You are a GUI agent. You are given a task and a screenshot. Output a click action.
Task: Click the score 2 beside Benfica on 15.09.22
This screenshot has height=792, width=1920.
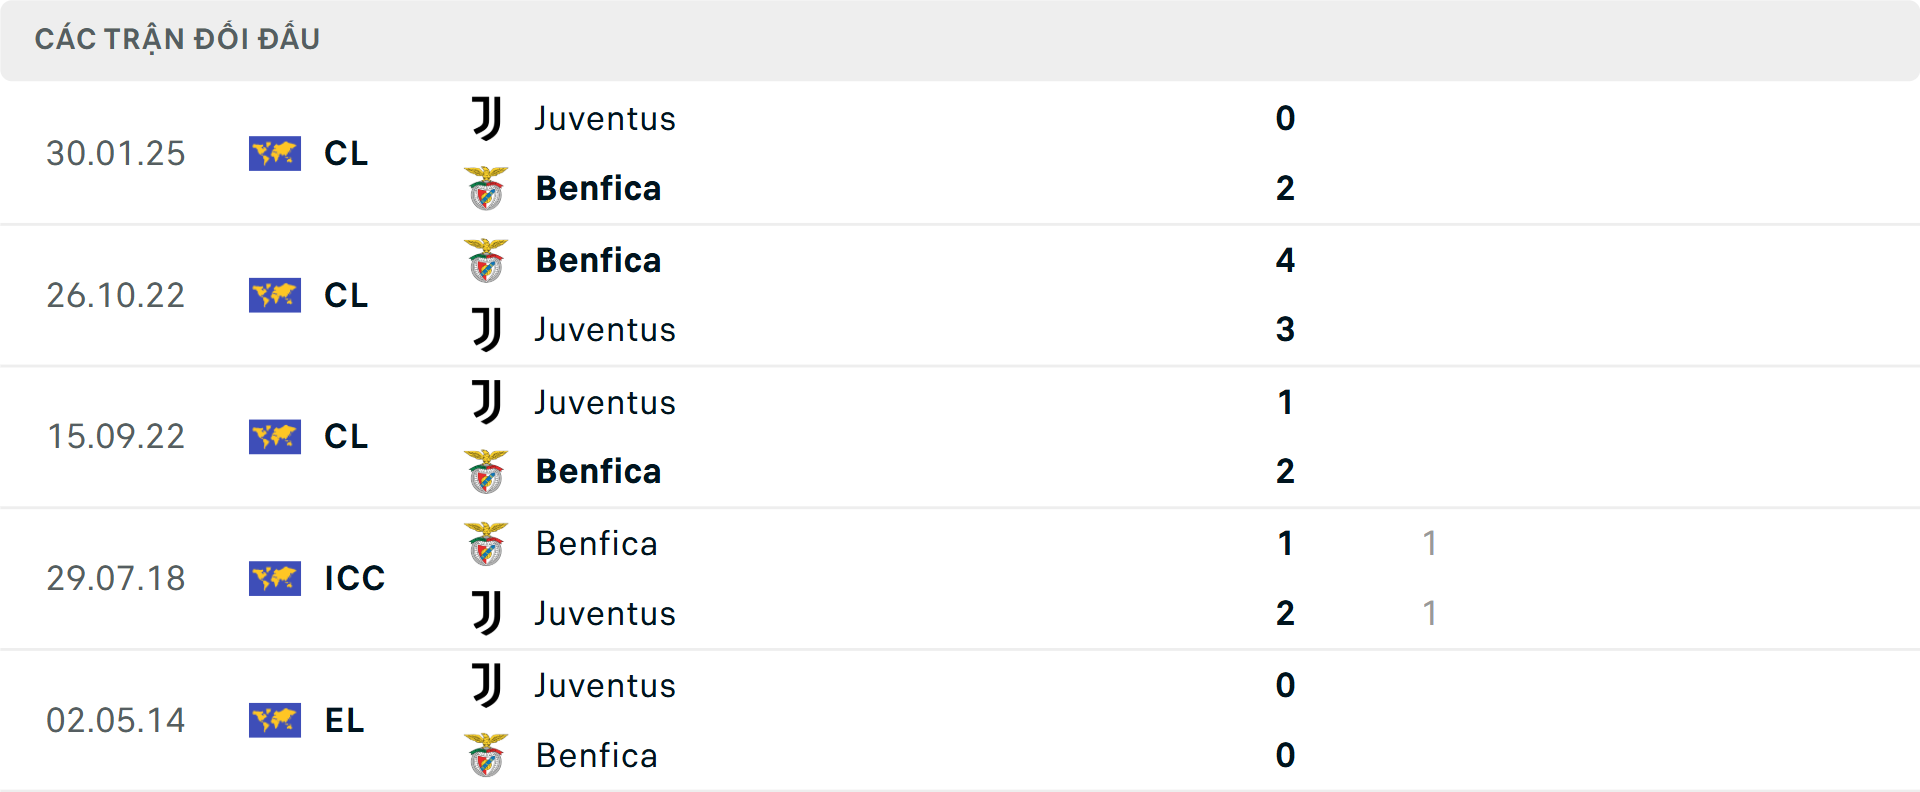click(x=1285, y=471)
